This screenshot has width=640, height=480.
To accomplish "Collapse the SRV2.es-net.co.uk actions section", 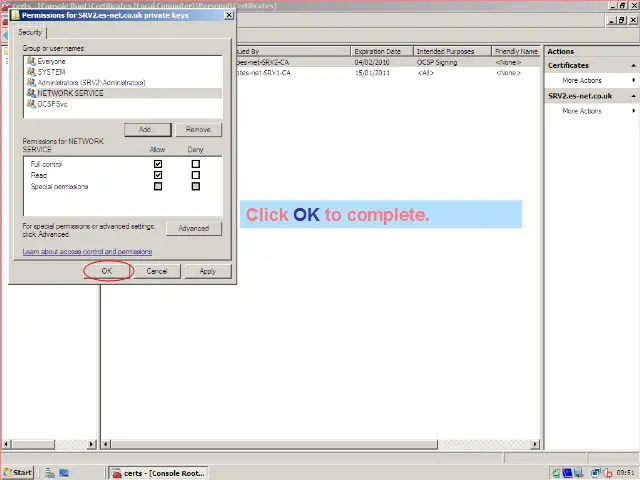I will (633, 96).
